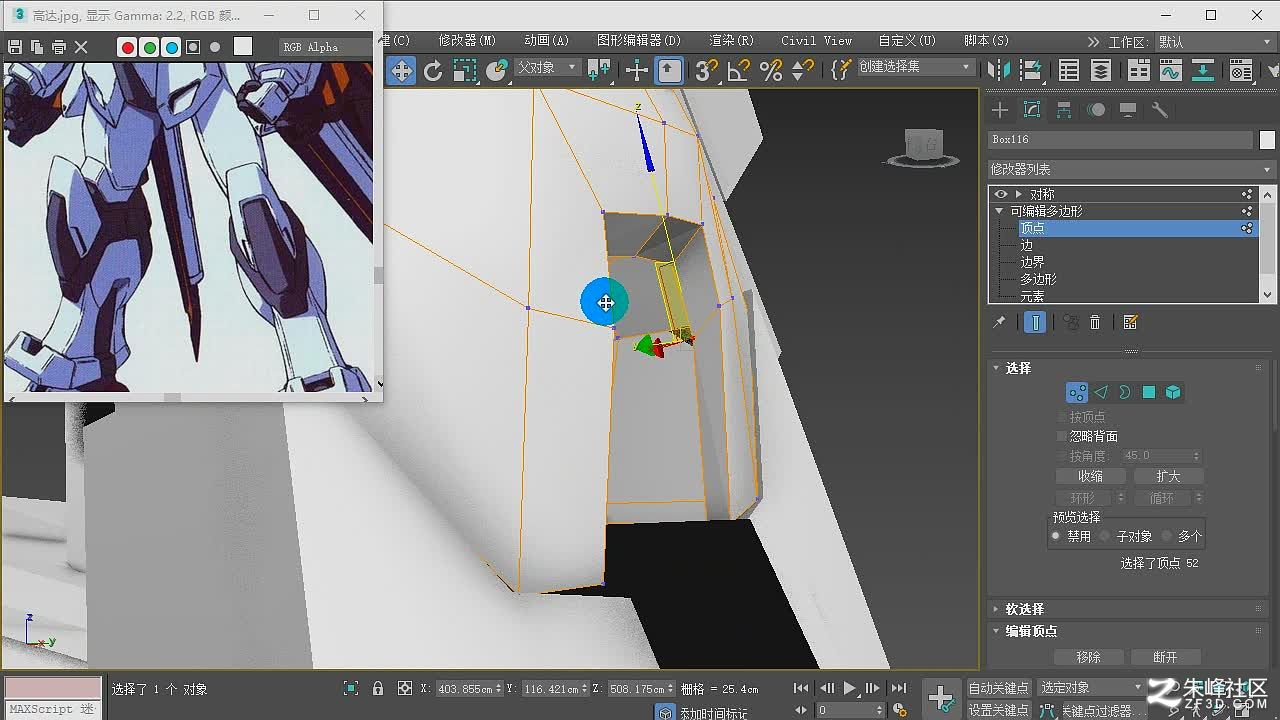Toggle Spinner Snap icon

pyautogui.click(x=803, y=70)
